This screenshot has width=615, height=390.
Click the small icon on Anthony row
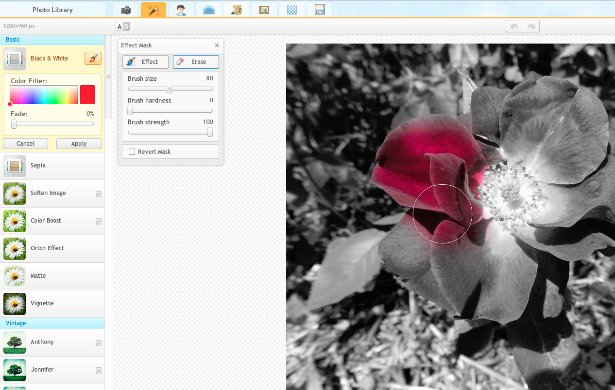(99, 343)
